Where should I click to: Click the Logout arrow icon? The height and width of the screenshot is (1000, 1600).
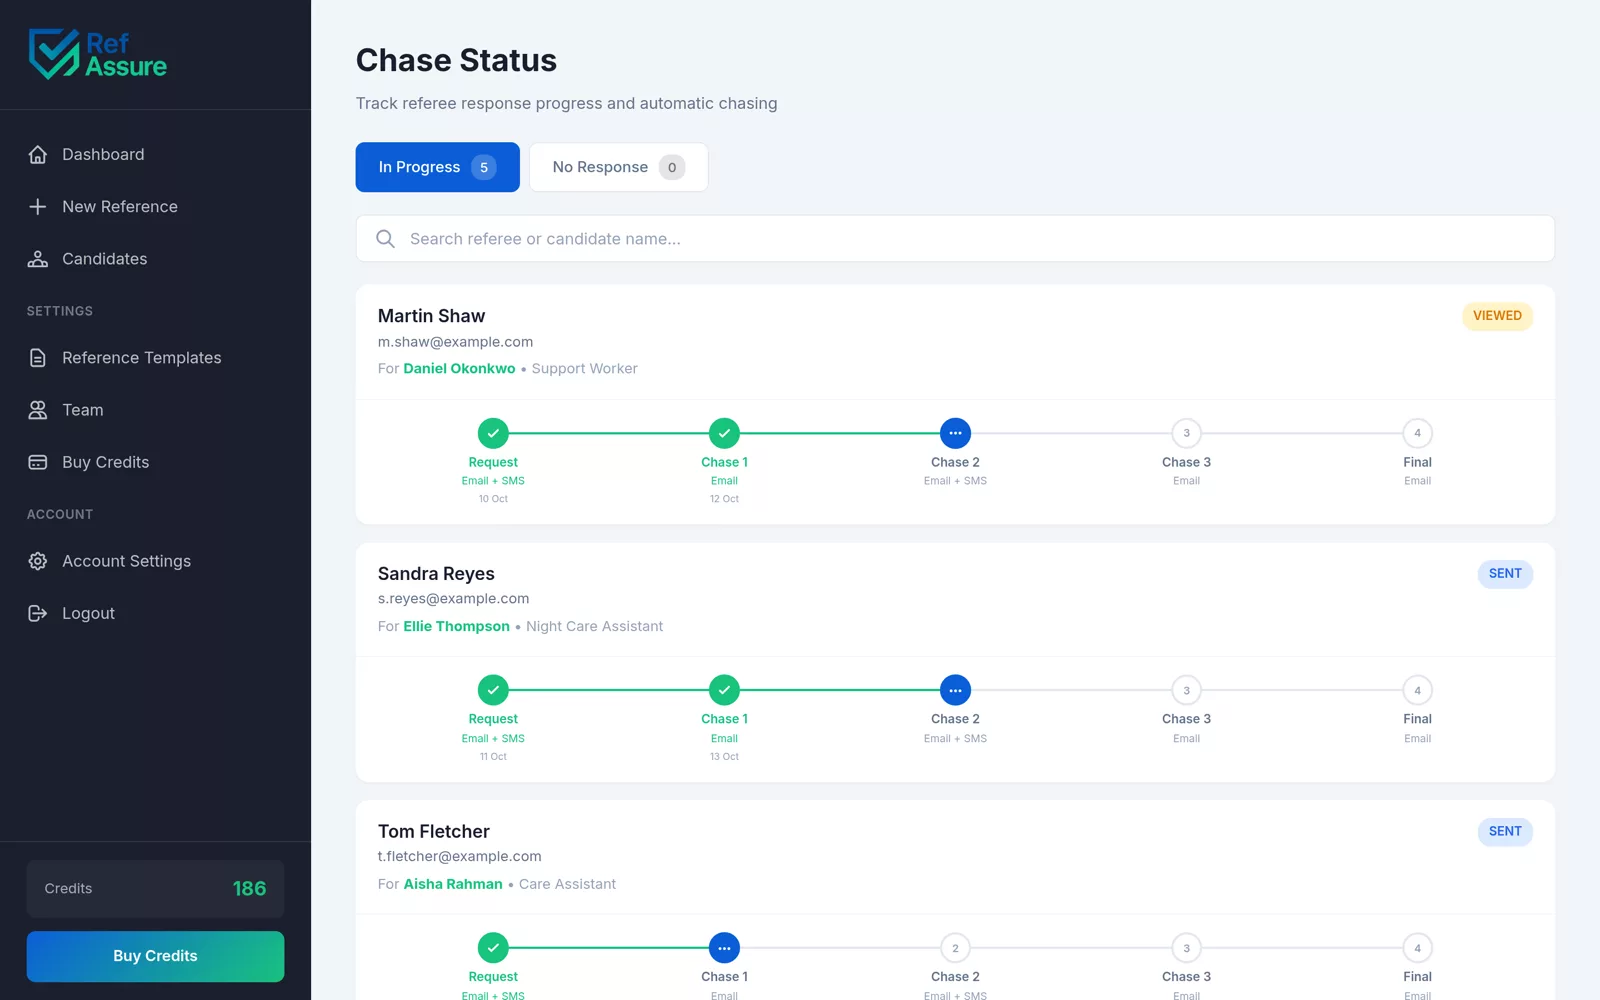[x=38, y=613]
